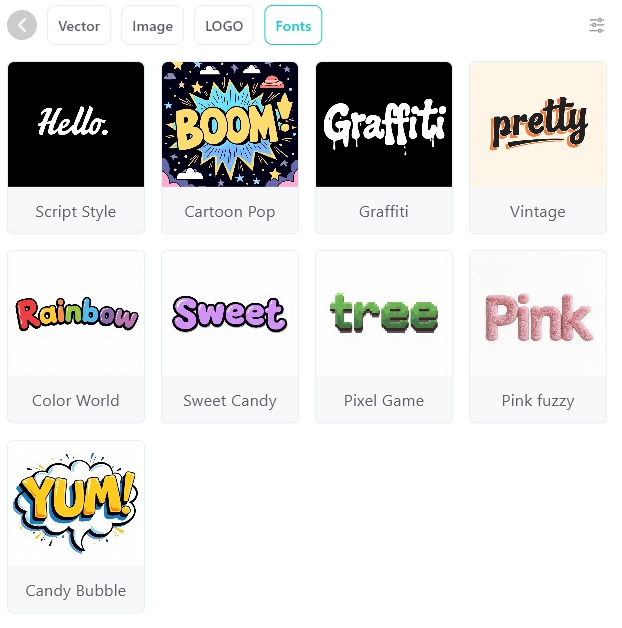Image resolution: width=622 pixels, height=628 pixels.
Task: Click the Pixel Game label
Action: [384, 401]
